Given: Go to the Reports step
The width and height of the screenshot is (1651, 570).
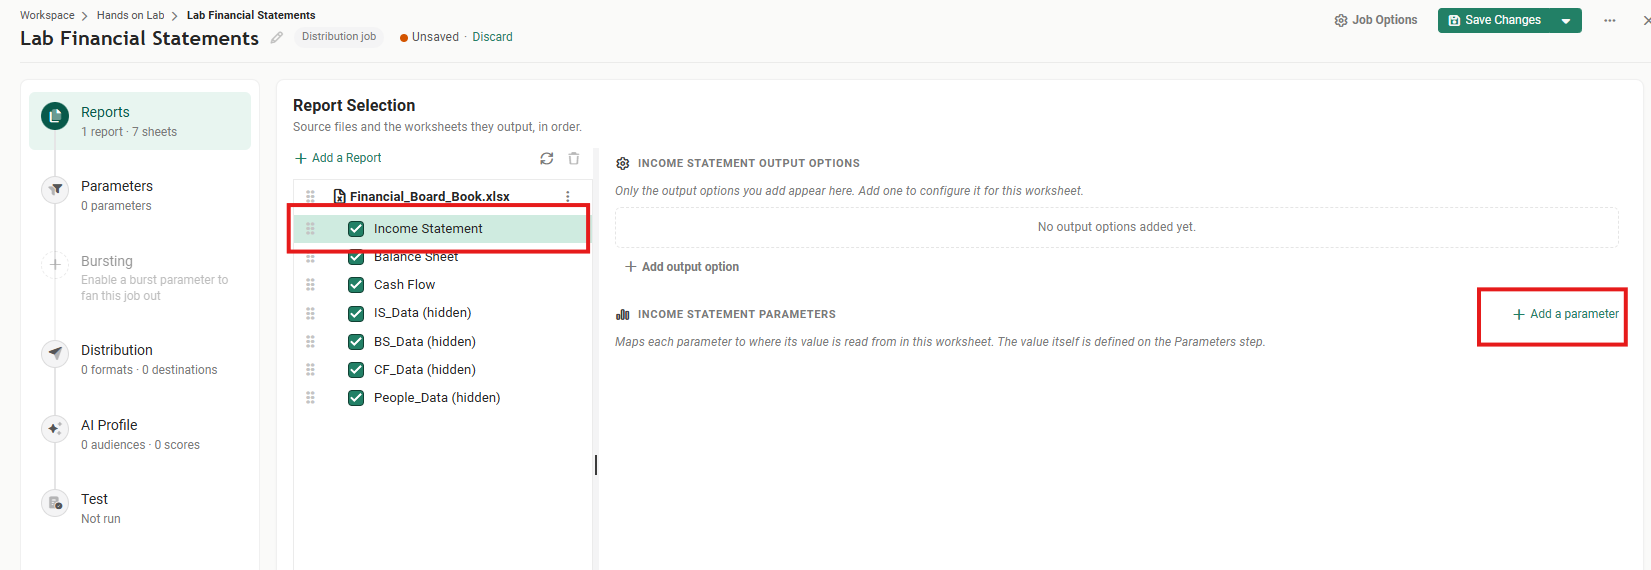Looking at the screenshot, I should (140, 121).
